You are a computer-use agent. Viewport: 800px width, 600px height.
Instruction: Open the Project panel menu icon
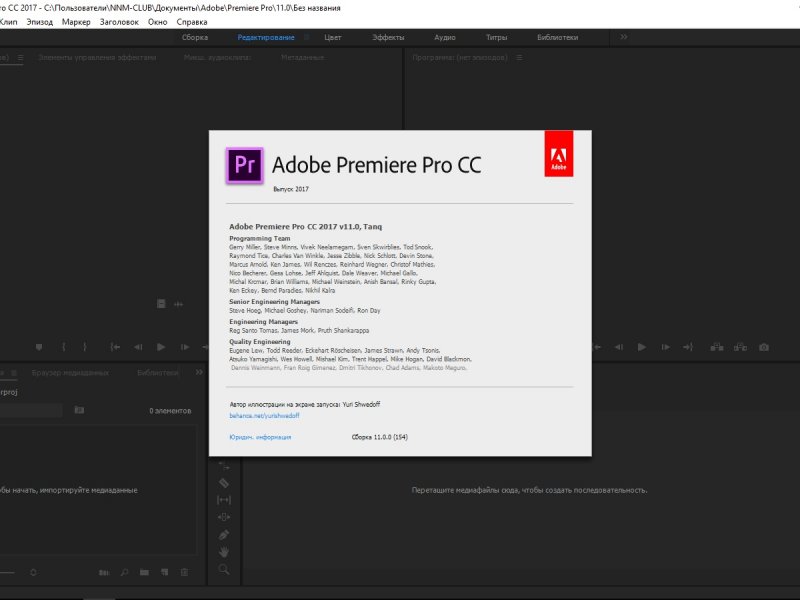click(14, 373)
